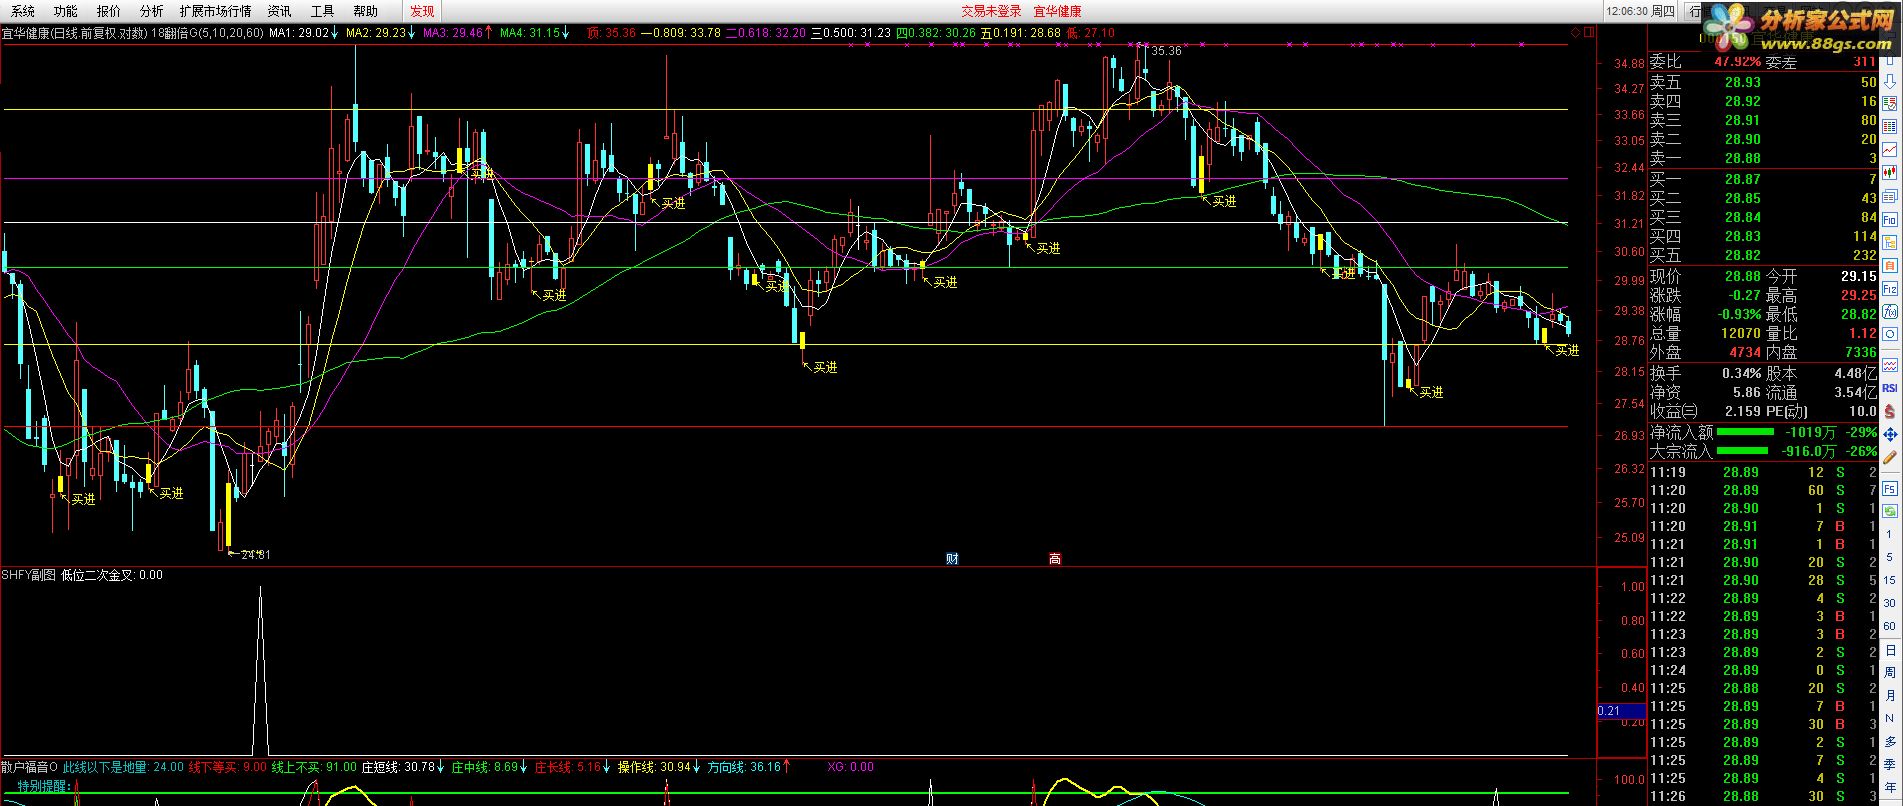Switch to the red intraday line chart icon
Image resolution: width=1903 pixels, height=806 pixels.
1890,149
